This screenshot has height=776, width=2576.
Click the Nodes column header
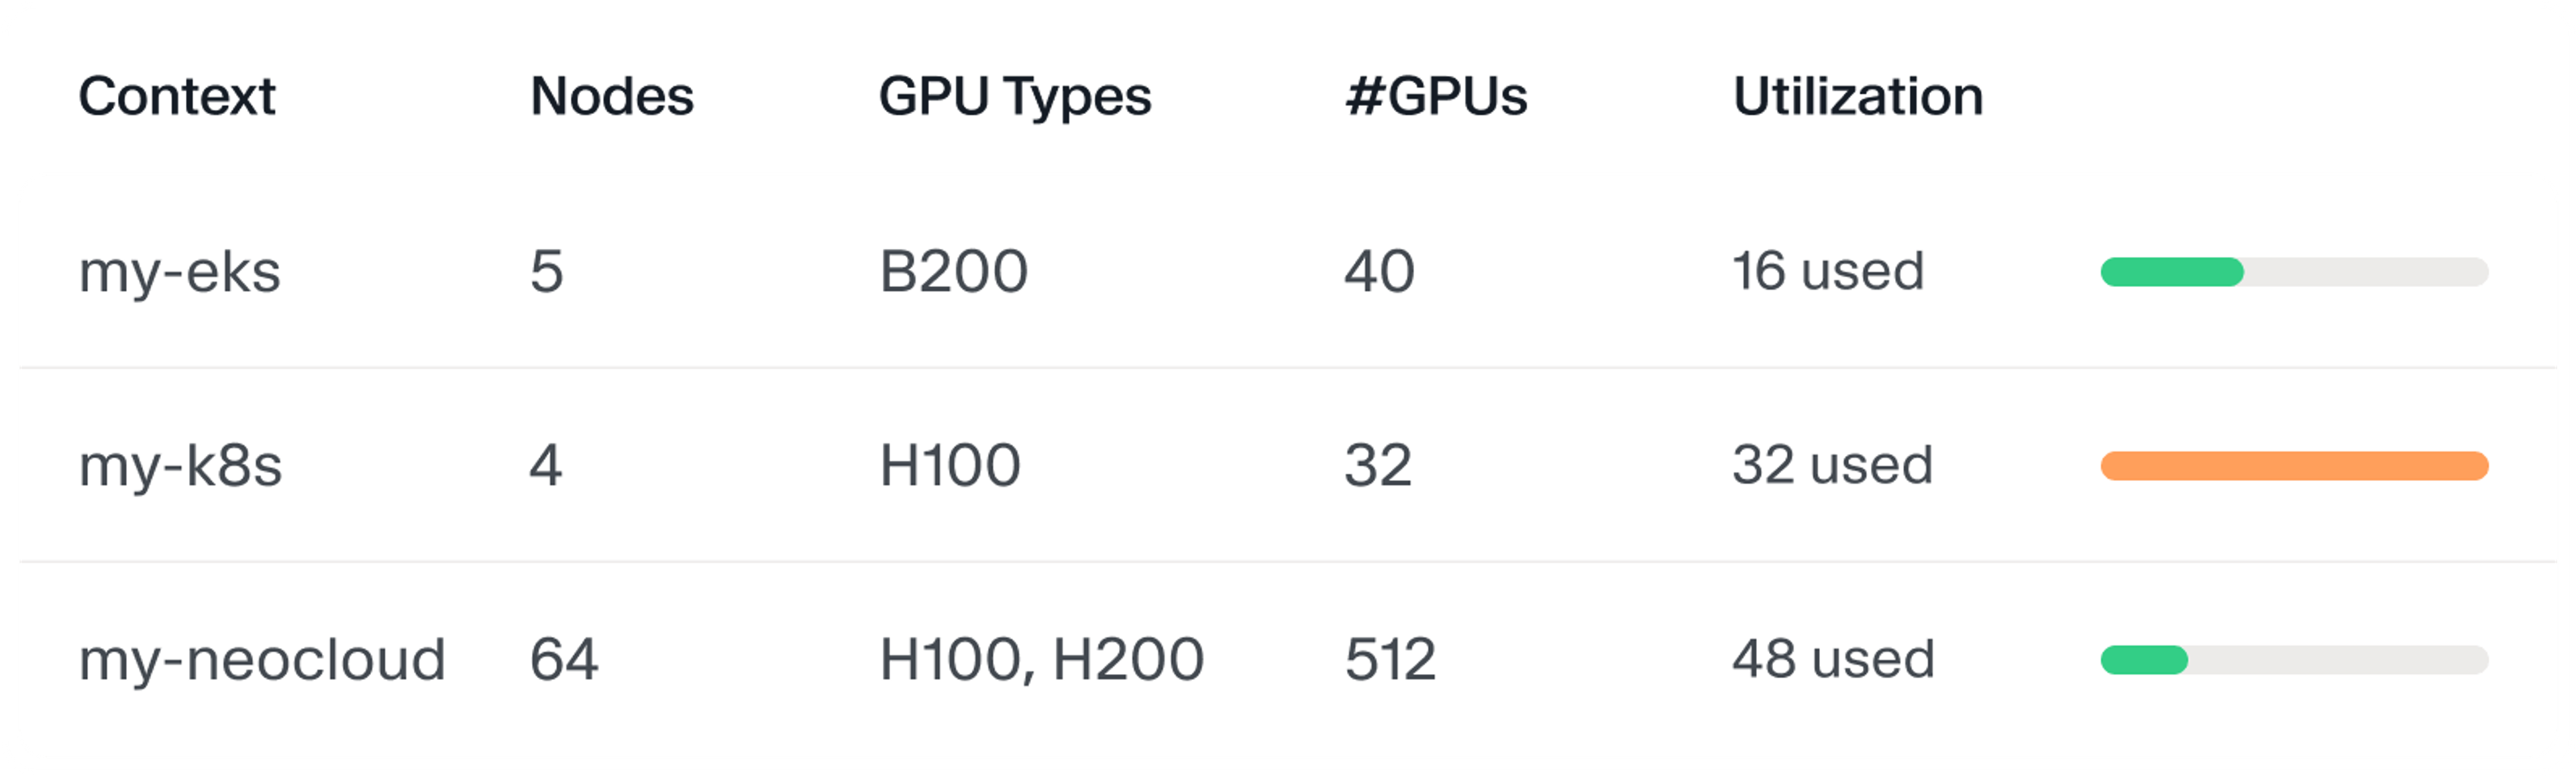[x=612, y=97]
